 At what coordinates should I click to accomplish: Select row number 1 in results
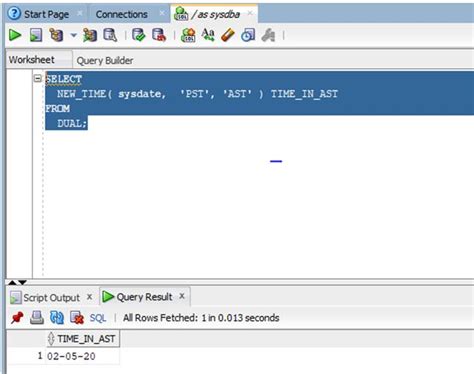[40, 356]
